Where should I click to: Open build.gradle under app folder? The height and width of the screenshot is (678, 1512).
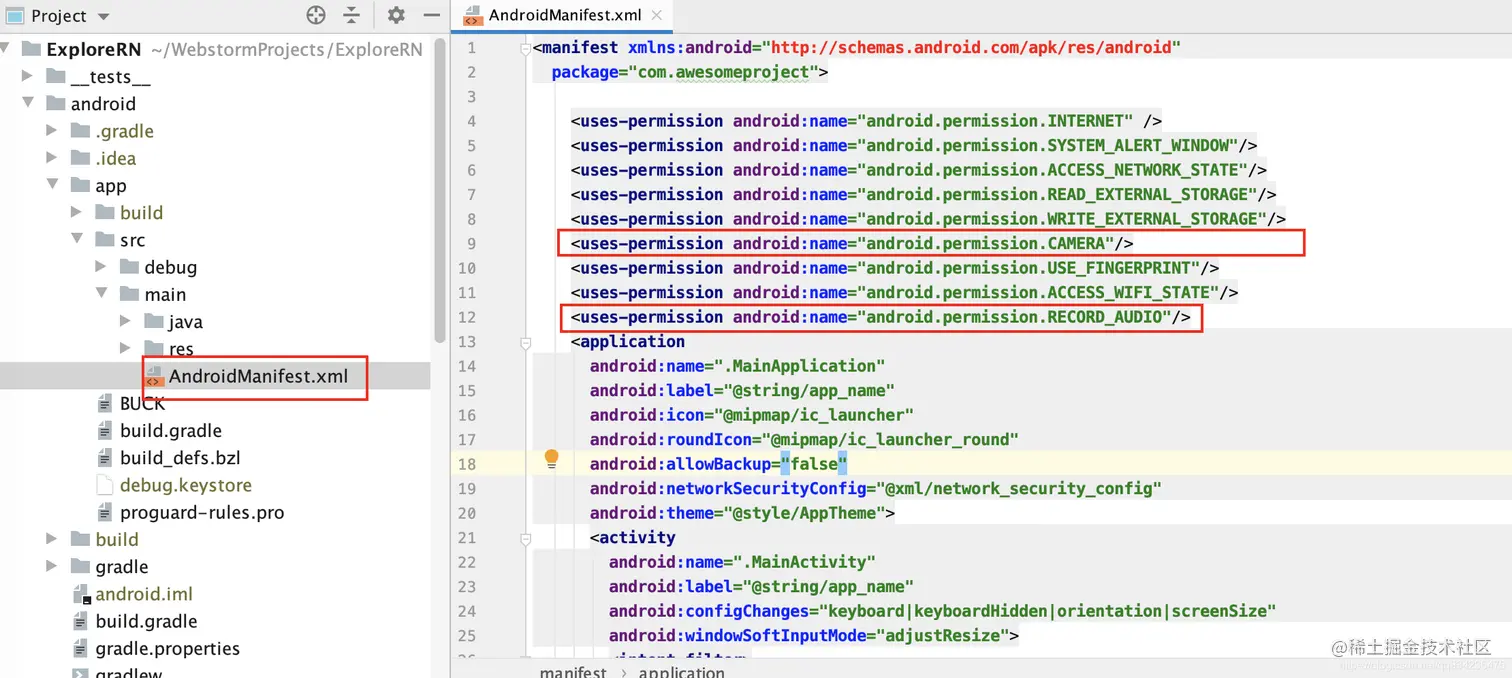[x=171, y=430]
